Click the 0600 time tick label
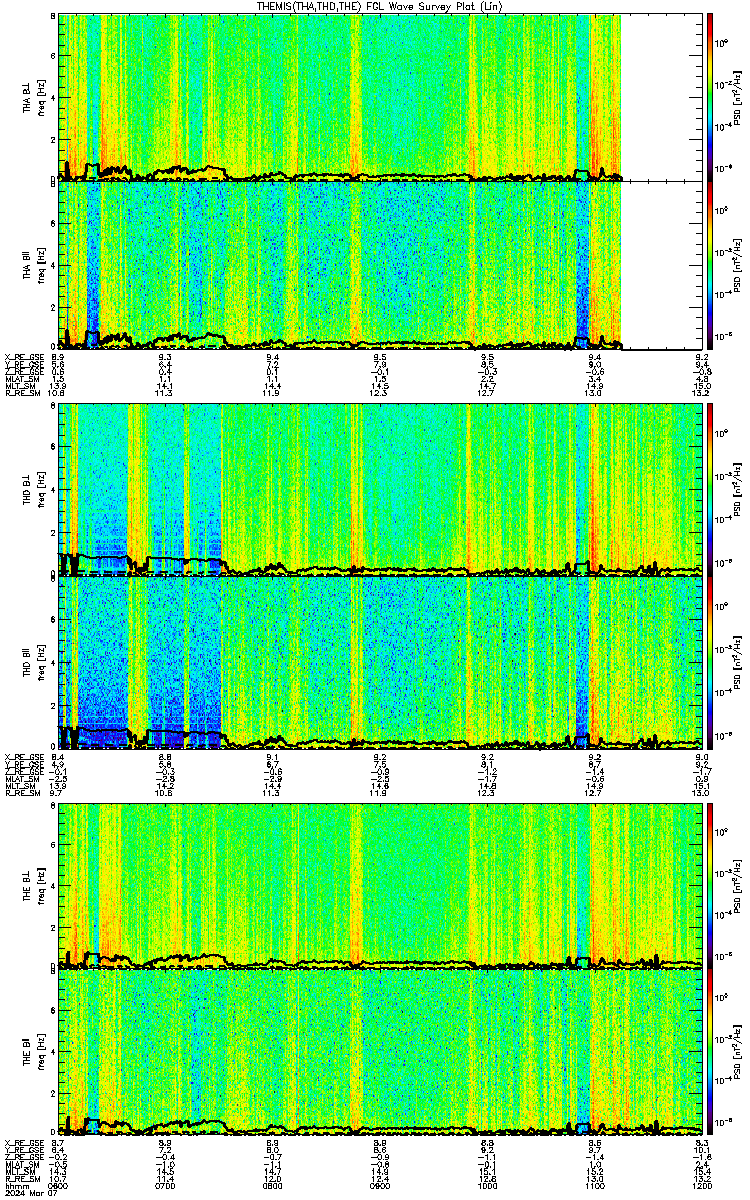This screenshot has width=750, height=1200. pos(58,1185)
